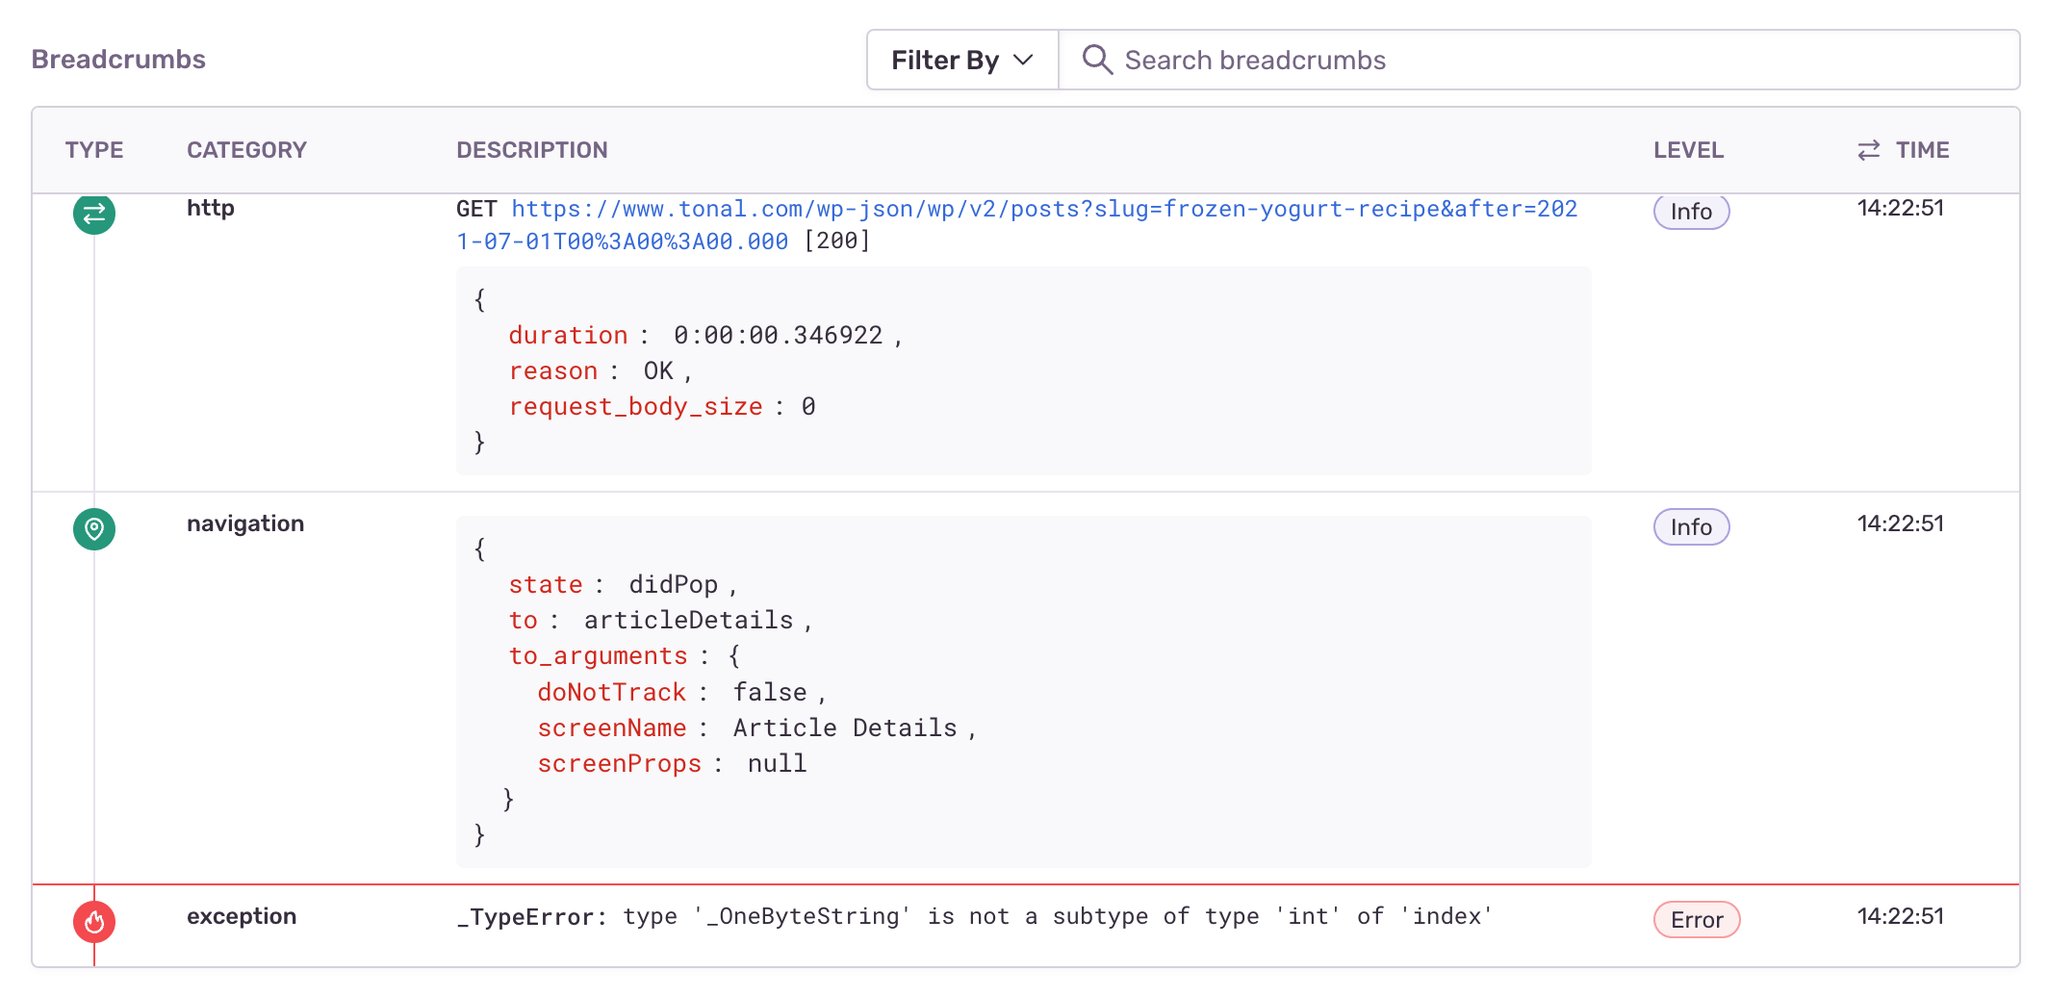The image size is (2048, 995).
Task: Click the DESCRIPTION column header
Action: coord(532,150)
